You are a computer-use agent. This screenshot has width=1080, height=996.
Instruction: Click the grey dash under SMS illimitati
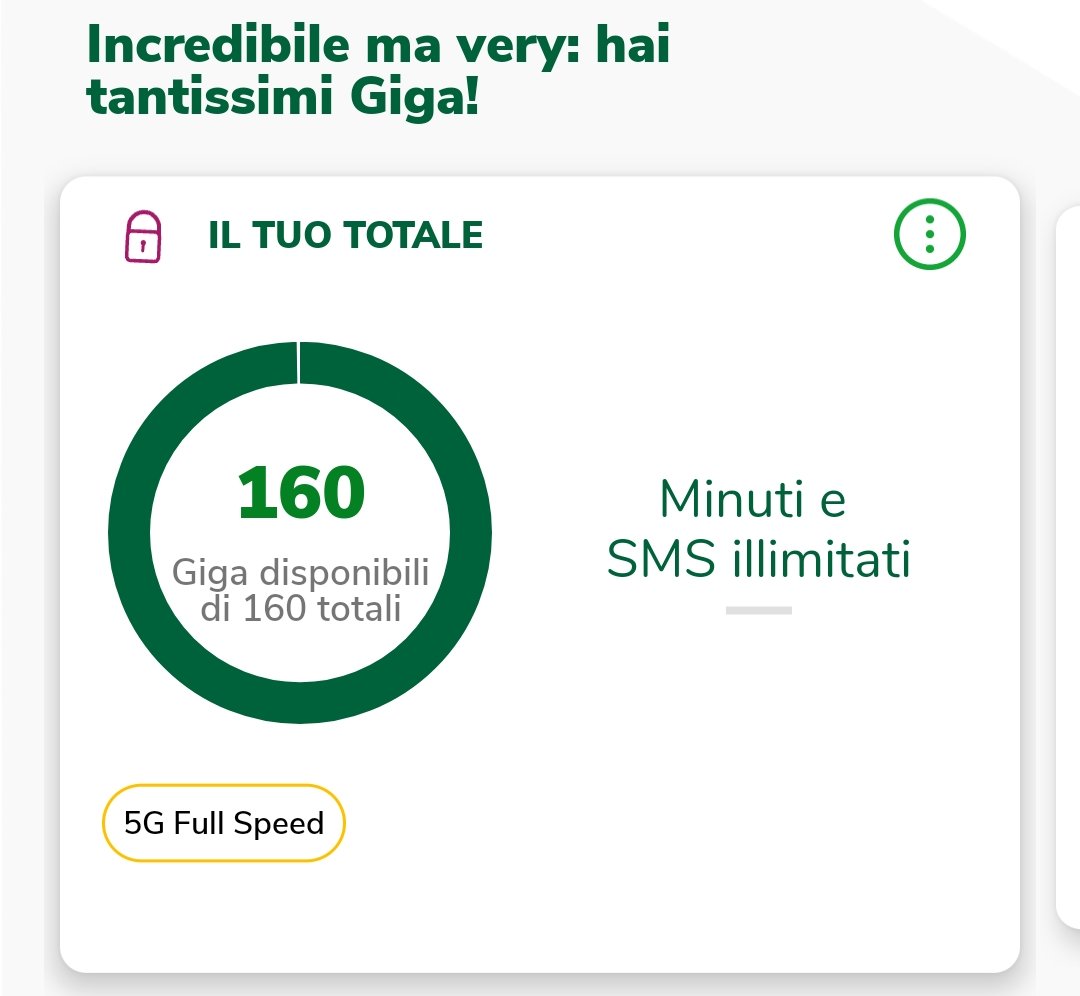click(x=759, y=609)
